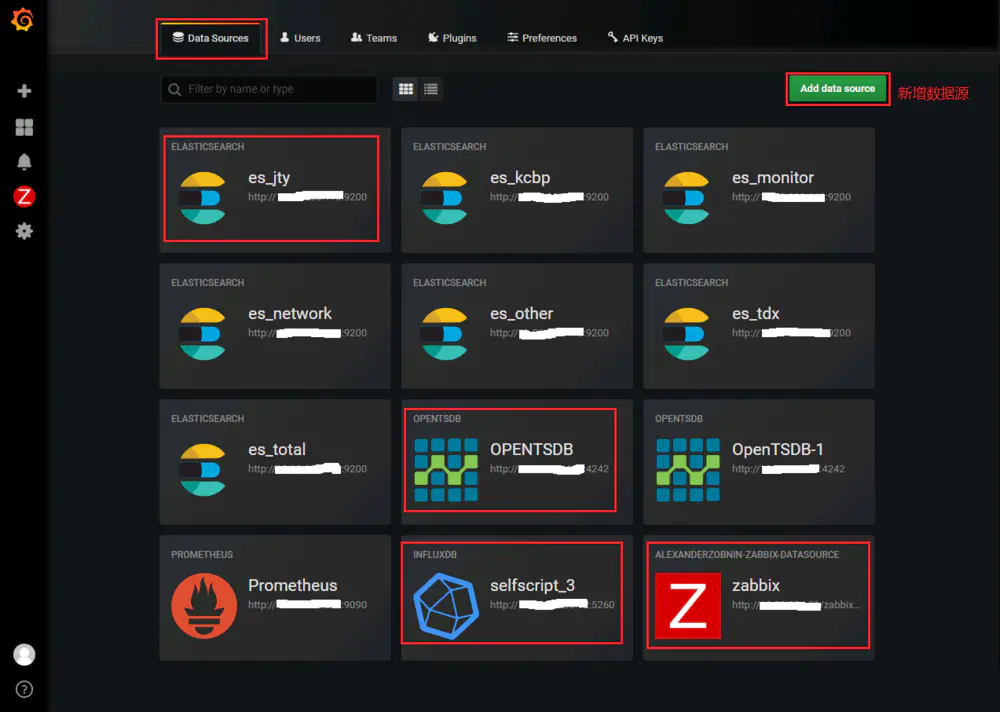Click the es_total Elasticsearch logo
Image resolution: width=1000 pixels, height=712 pixels.
(202, 470)
